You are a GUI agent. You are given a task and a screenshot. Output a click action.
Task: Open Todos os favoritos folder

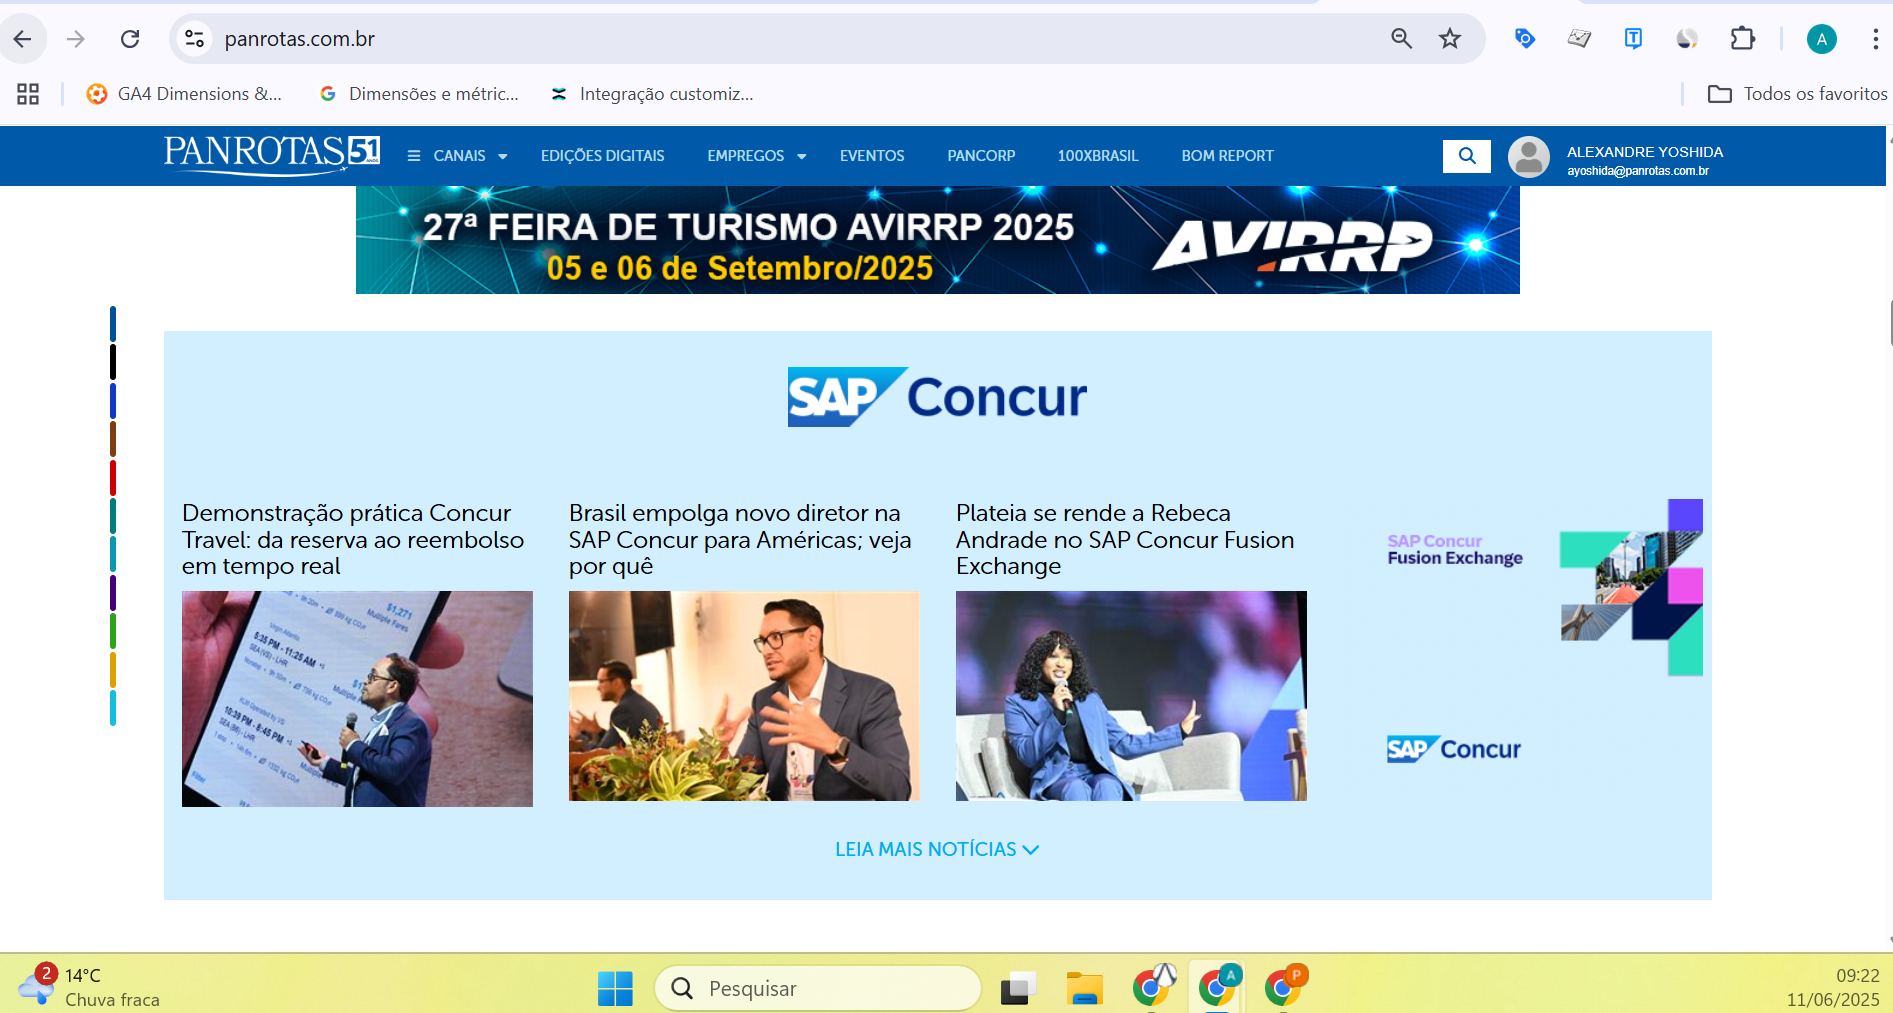point(1797,94)
